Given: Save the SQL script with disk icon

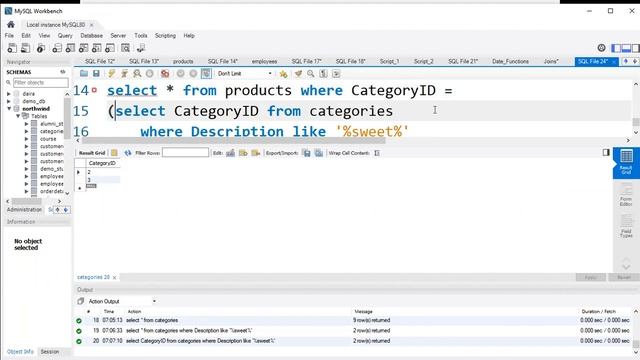Looking at the screenshot, I should click(96, 73).
